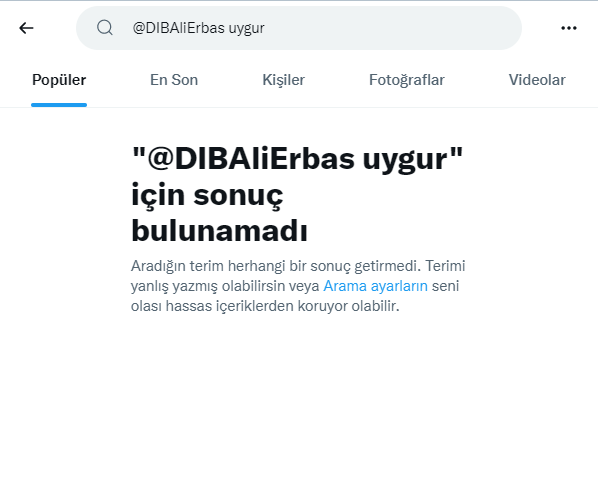Go back using the left arrow icon
Image resolution: width=598 pixels, height=497 pixels.
point(26,28)
